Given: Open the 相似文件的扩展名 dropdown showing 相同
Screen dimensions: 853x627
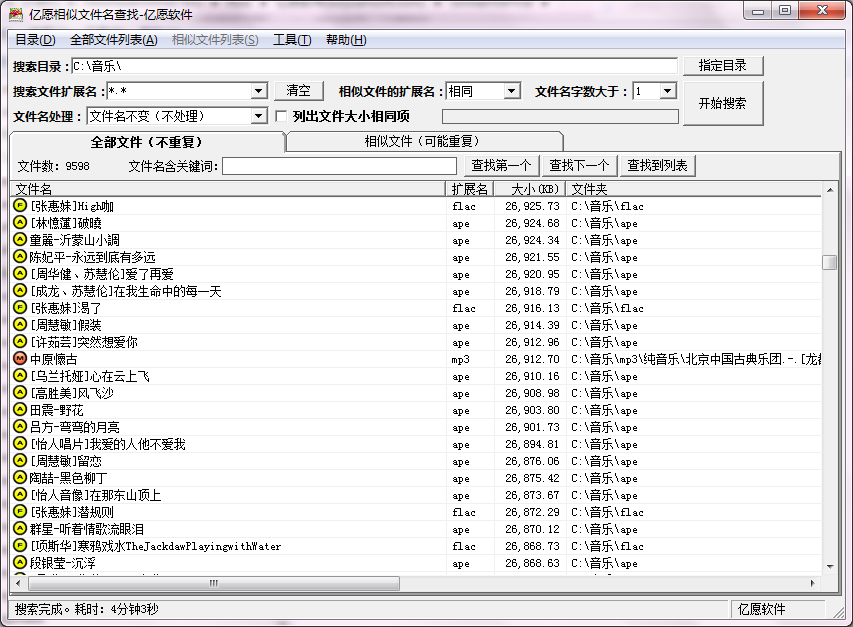Looking at the screenshot, I should (x=513, y=90).
